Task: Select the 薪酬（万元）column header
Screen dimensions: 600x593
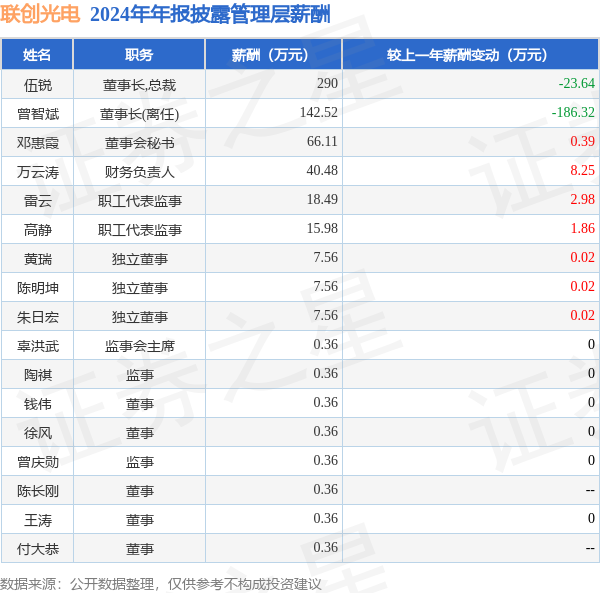Action: coord(273,55)
